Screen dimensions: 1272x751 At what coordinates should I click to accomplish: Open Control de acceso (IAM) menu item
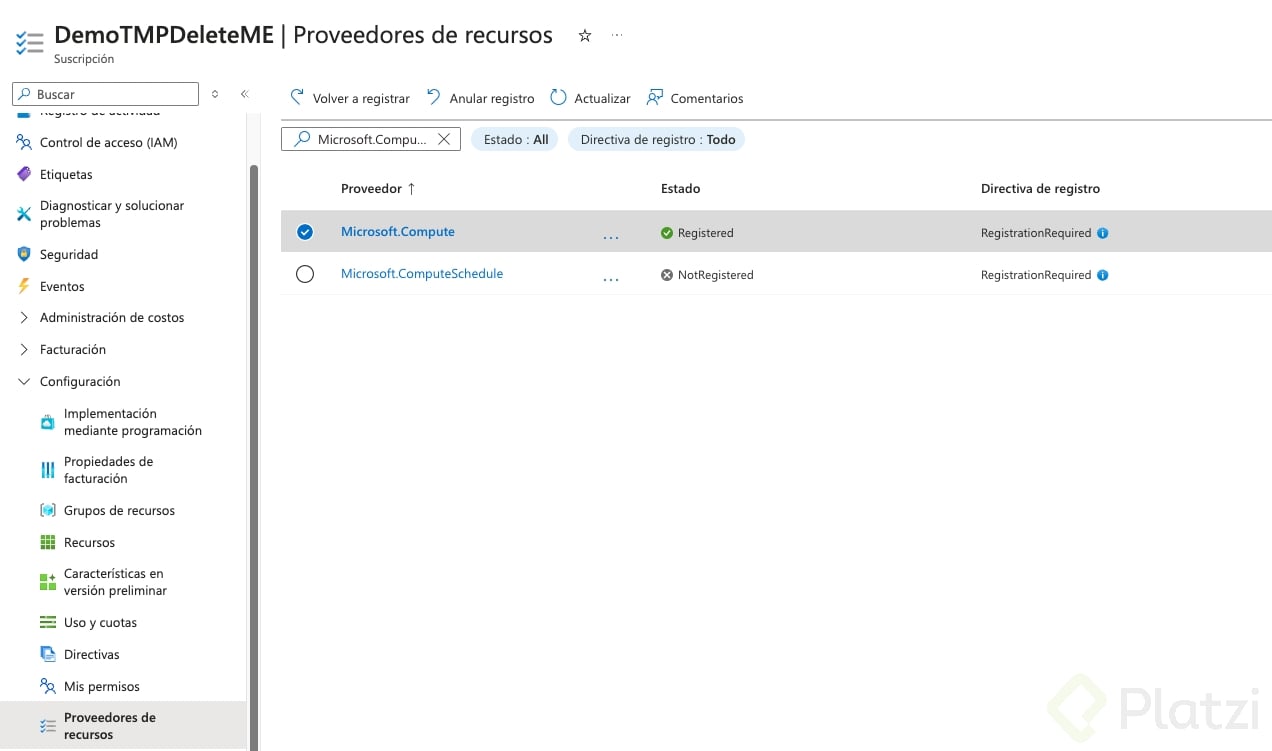tap(108, 142)
